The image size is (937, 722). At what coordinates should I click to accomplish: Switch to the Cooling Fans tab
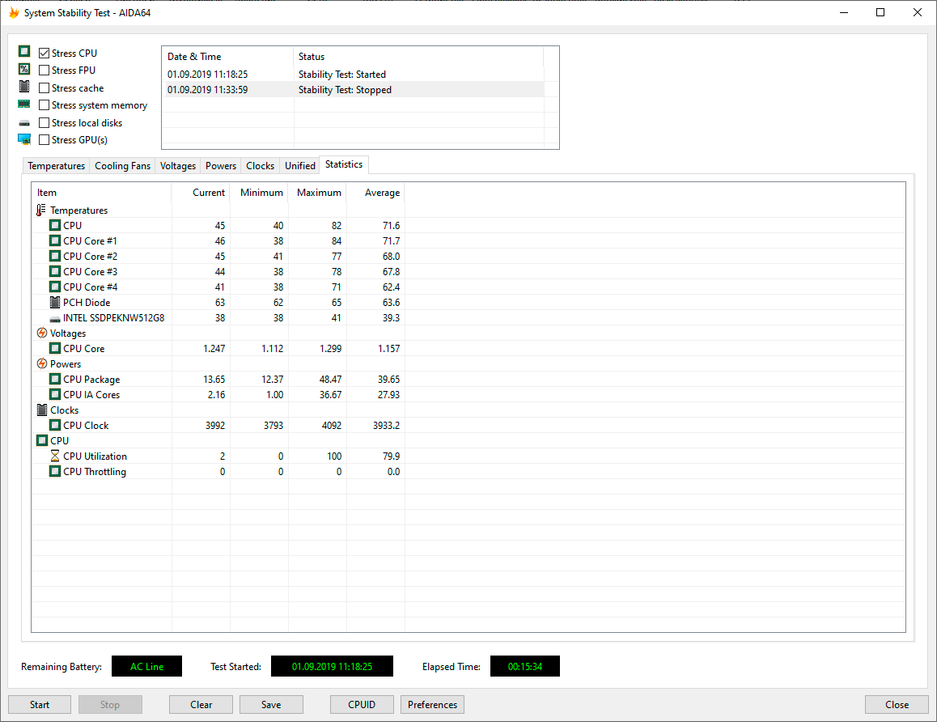(x=123, y=166)
